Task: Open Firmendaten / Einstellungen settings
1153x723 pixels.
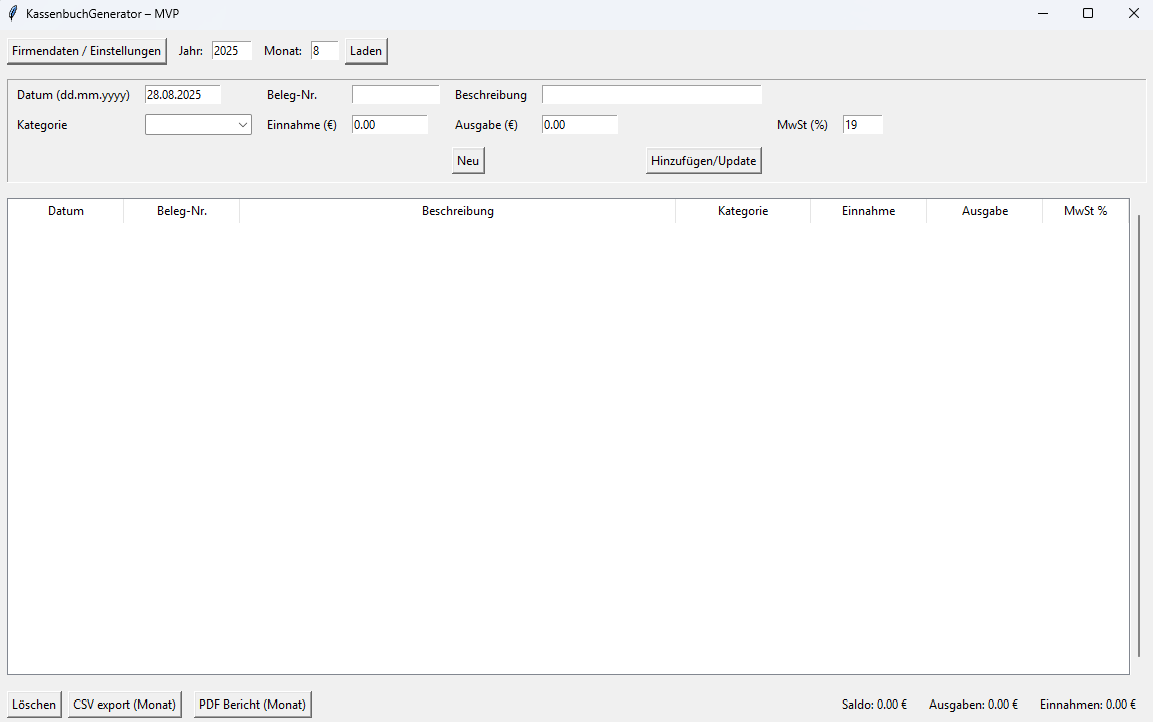Action: [x=86, y=51]
